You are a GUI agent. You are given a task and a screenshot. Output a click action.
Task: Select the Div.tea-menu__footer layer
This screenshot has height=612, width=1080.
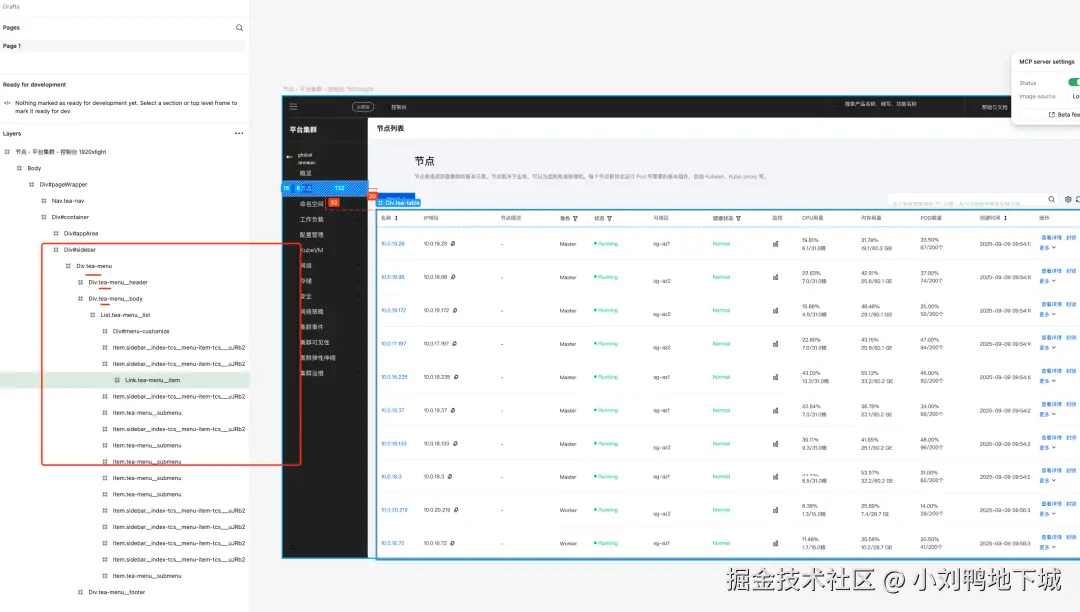pos(116,592)
